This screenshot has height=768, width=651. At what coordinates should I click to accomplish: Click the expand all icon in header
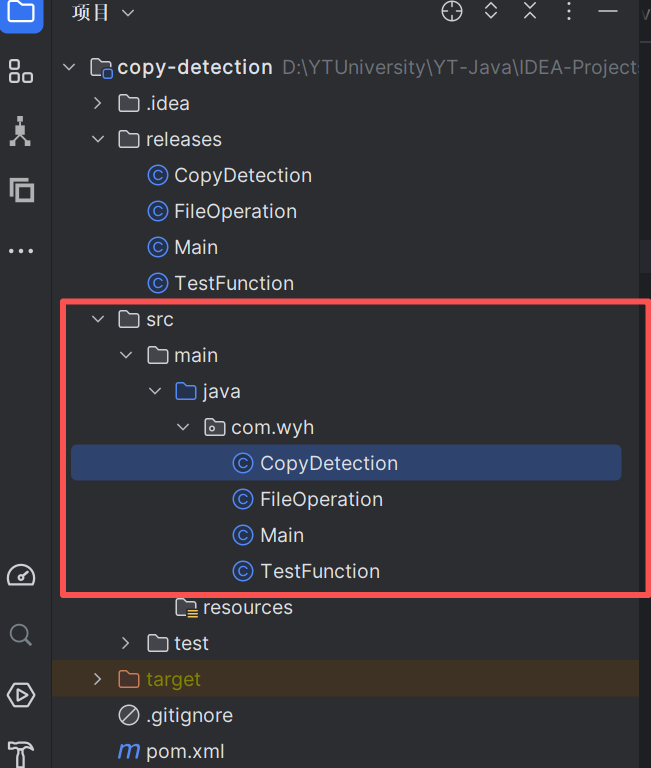[491, 12]
